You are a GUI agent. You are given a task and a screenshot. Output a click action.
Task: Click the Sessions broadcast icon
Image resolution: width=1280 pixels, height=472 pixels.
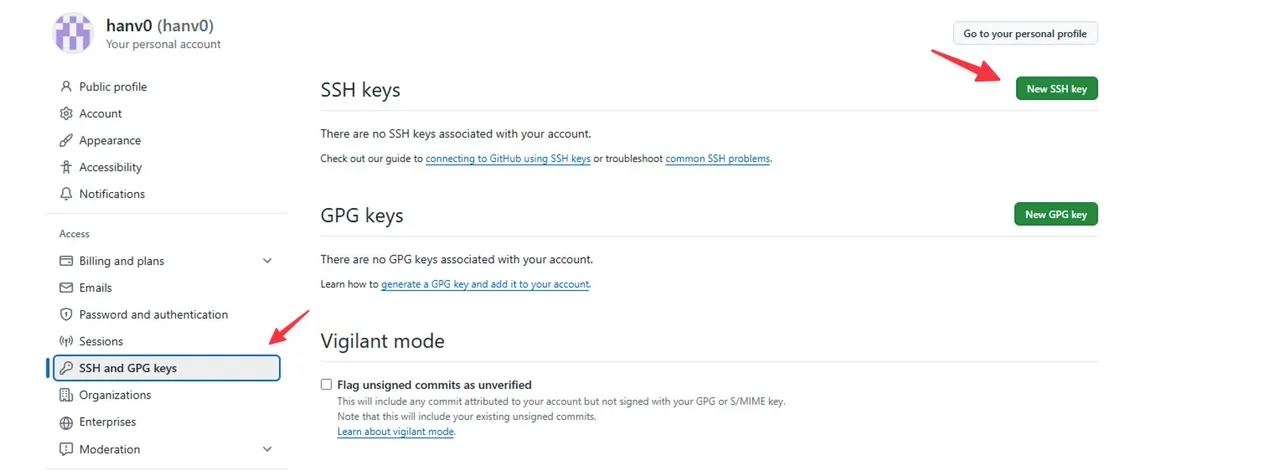[x=66, y=341]
